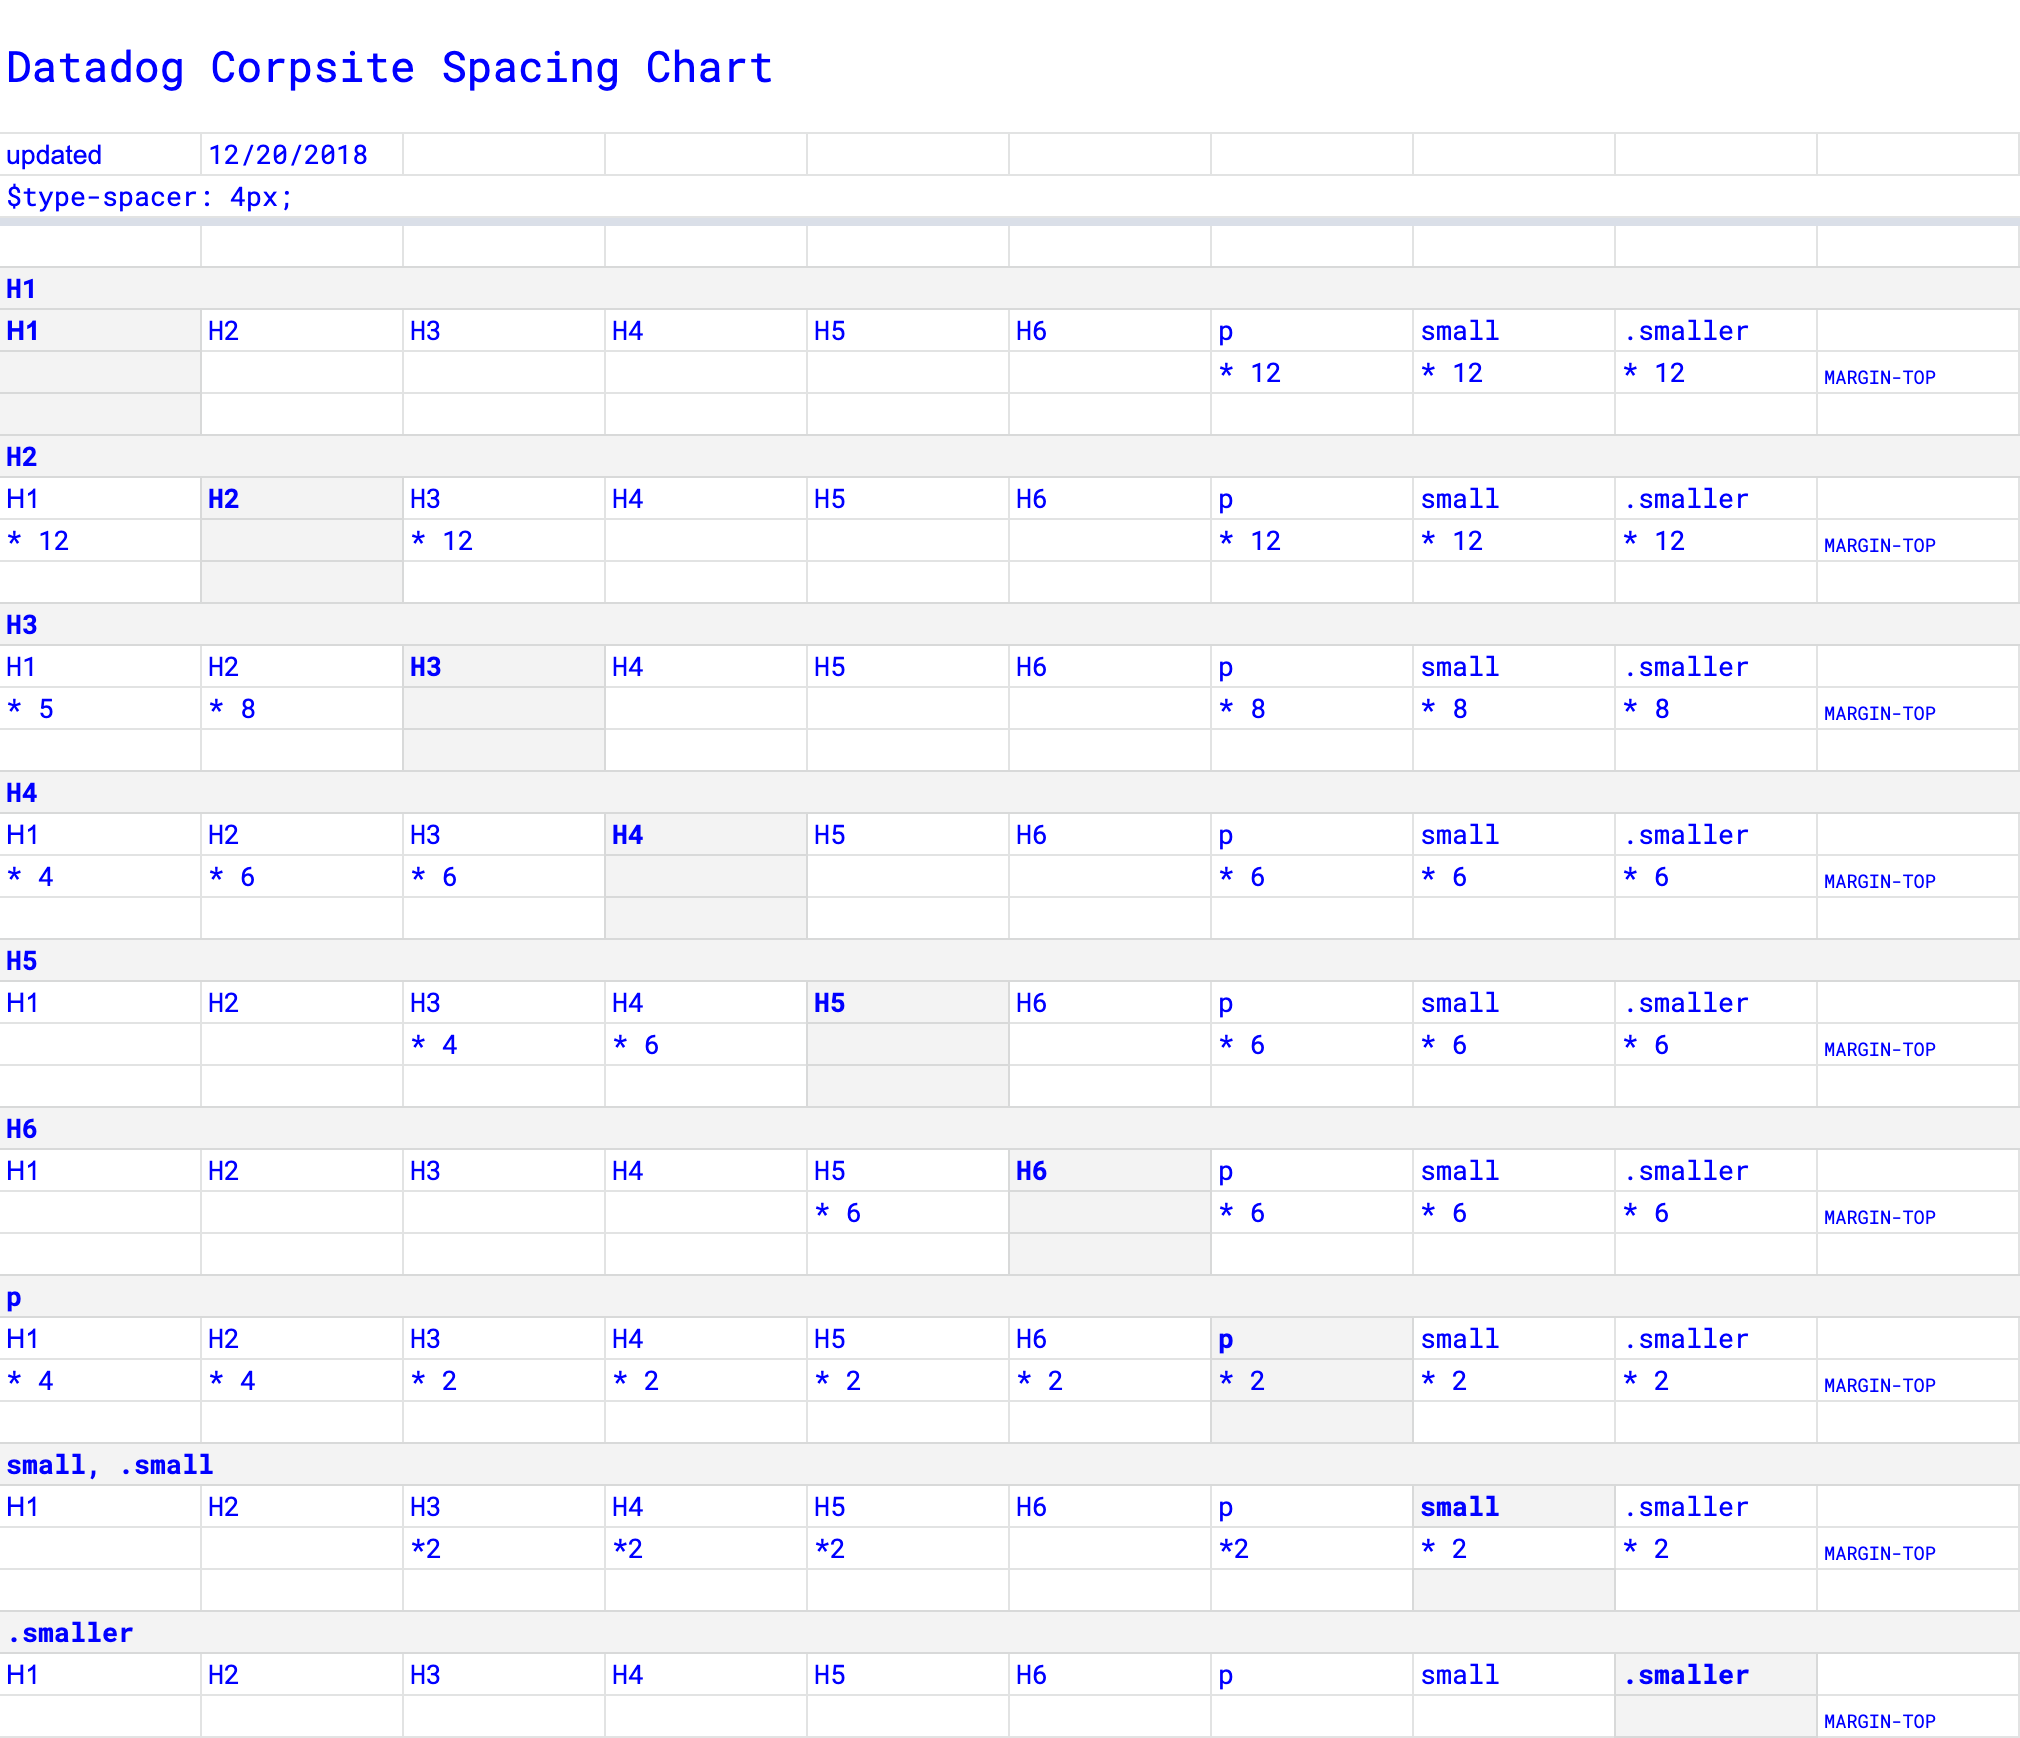Image resolution: width=2020 pixels, height=1738 pixels.
Task: Click MARGIN-TOP label in H3 section
Action: tap(1879, 713)
